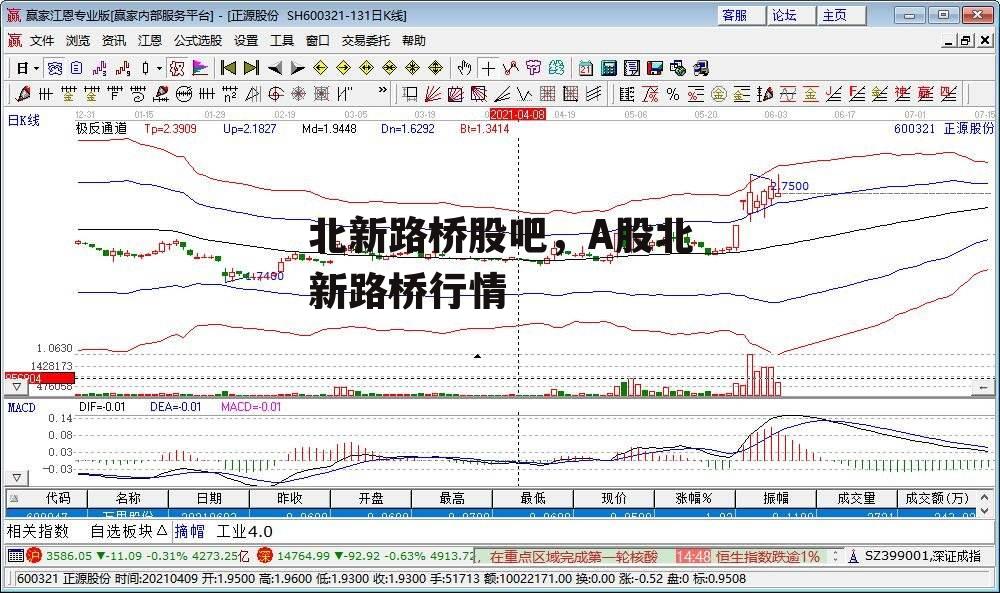Select the circled 金 tool icon

(x=719, y=94)
